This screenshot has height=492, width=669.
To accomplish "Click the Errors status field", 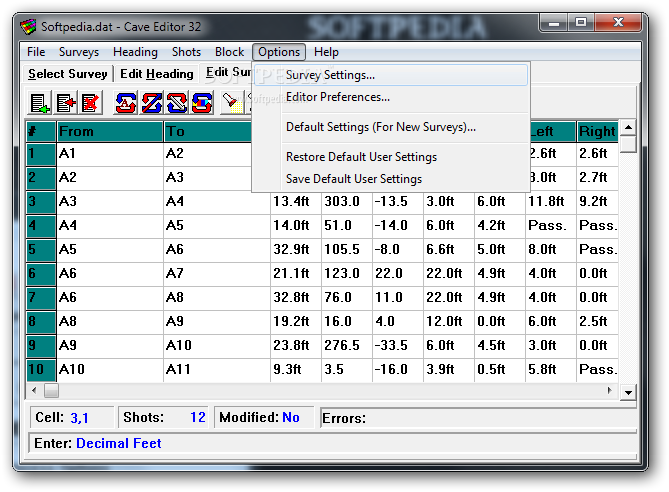I will (x=478, y=418).
